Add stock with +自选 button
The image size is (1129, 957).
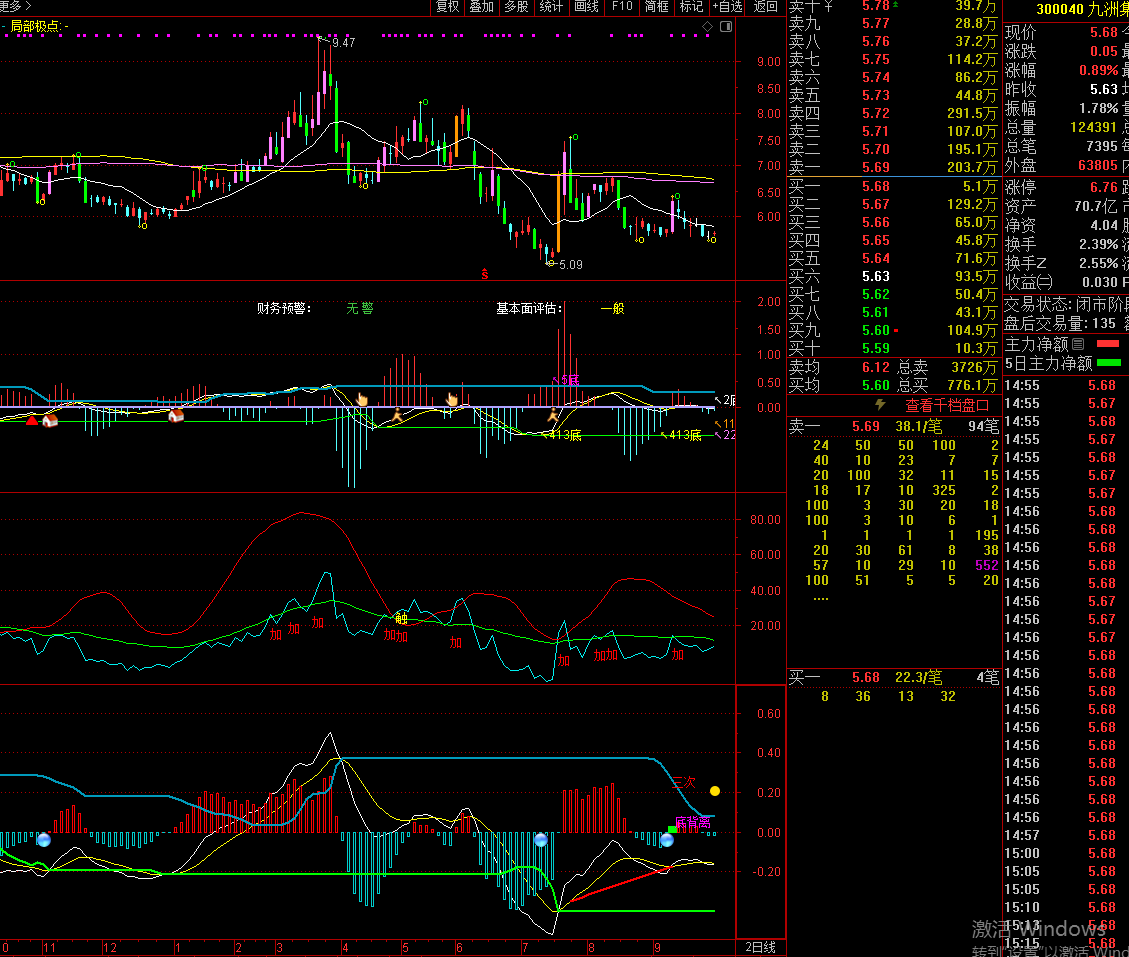[x=727, y=6]
